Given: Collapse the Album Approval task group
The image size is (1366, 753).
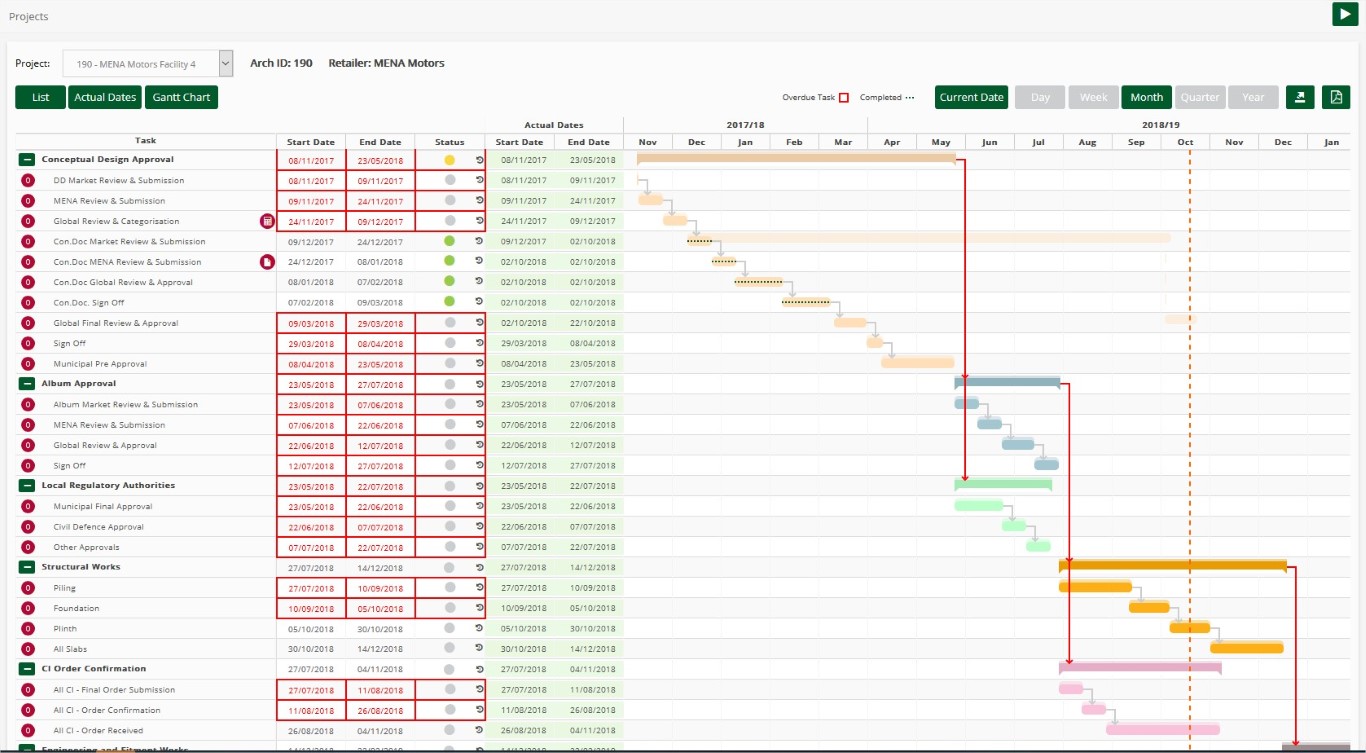Looking at the screenshot, I should (x=27, y=384).
